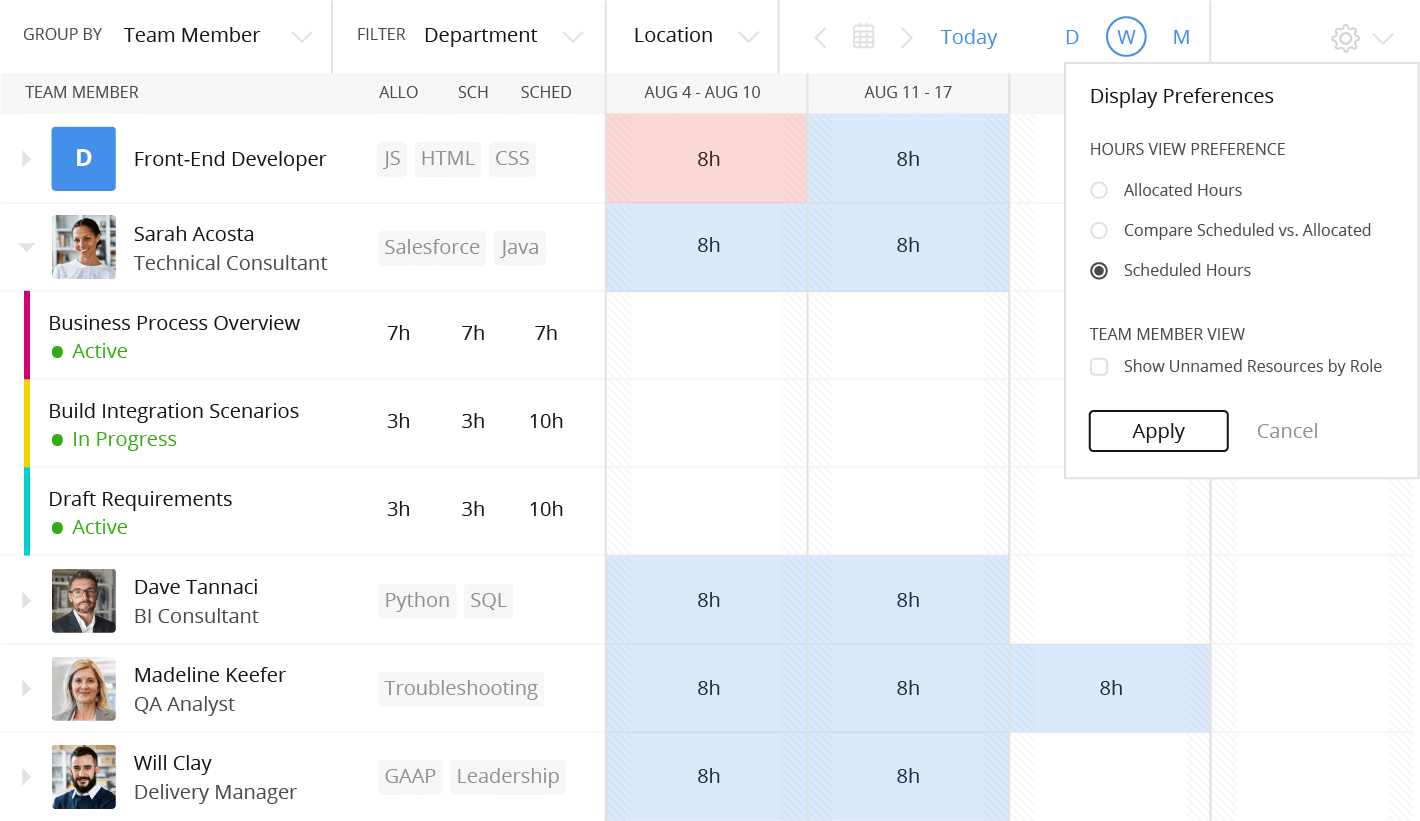Open the calendar date picker icon
1420x821 pixels.
(x=863, y=37)
